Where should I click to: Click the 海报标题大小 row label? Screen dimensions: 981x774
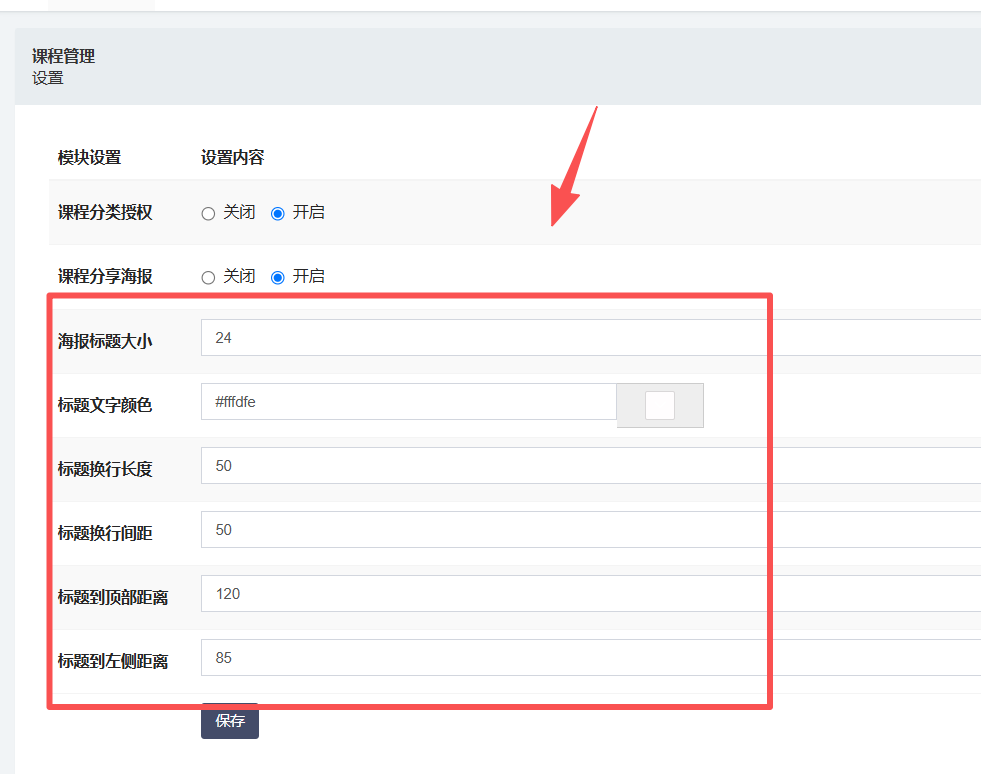pos(105,341)
